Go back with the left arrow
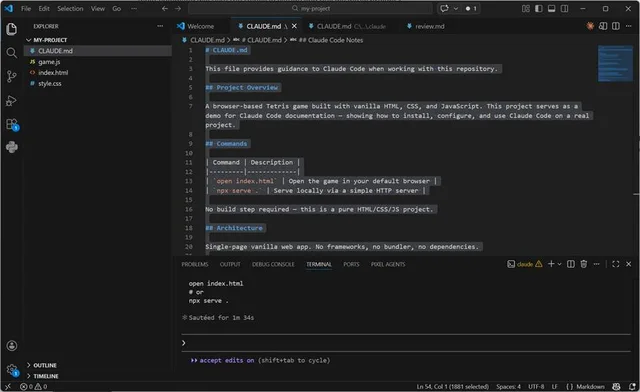 tap(164, 9)
